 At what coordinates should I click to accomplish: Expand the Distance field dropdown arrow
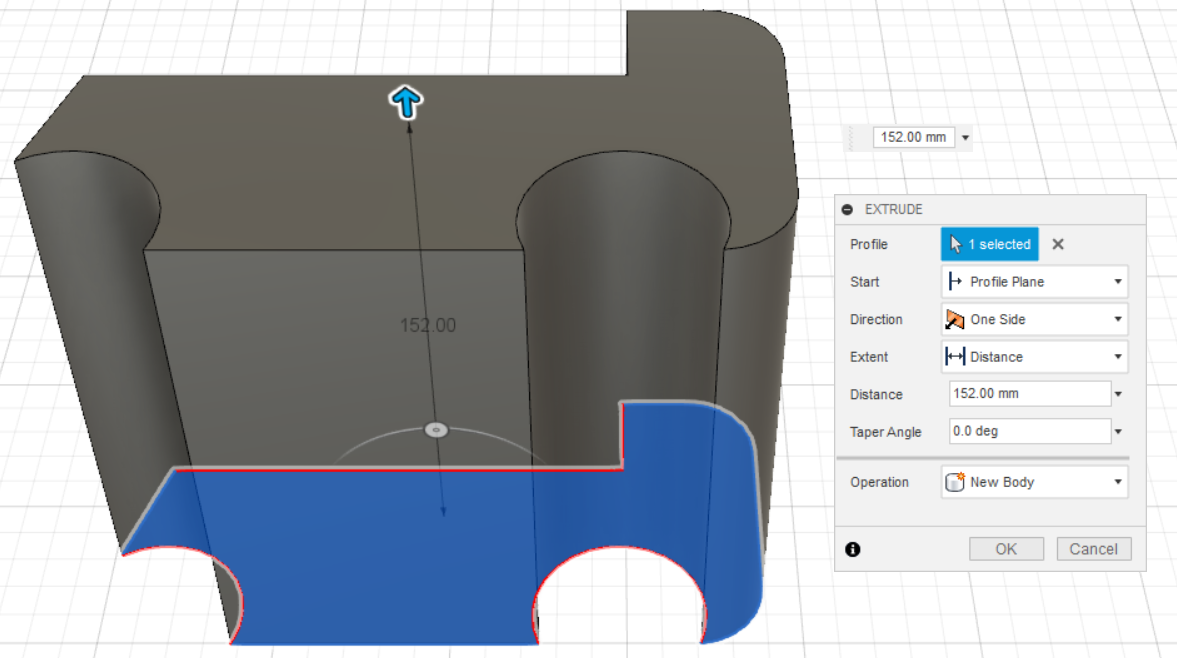(1118, 394)
